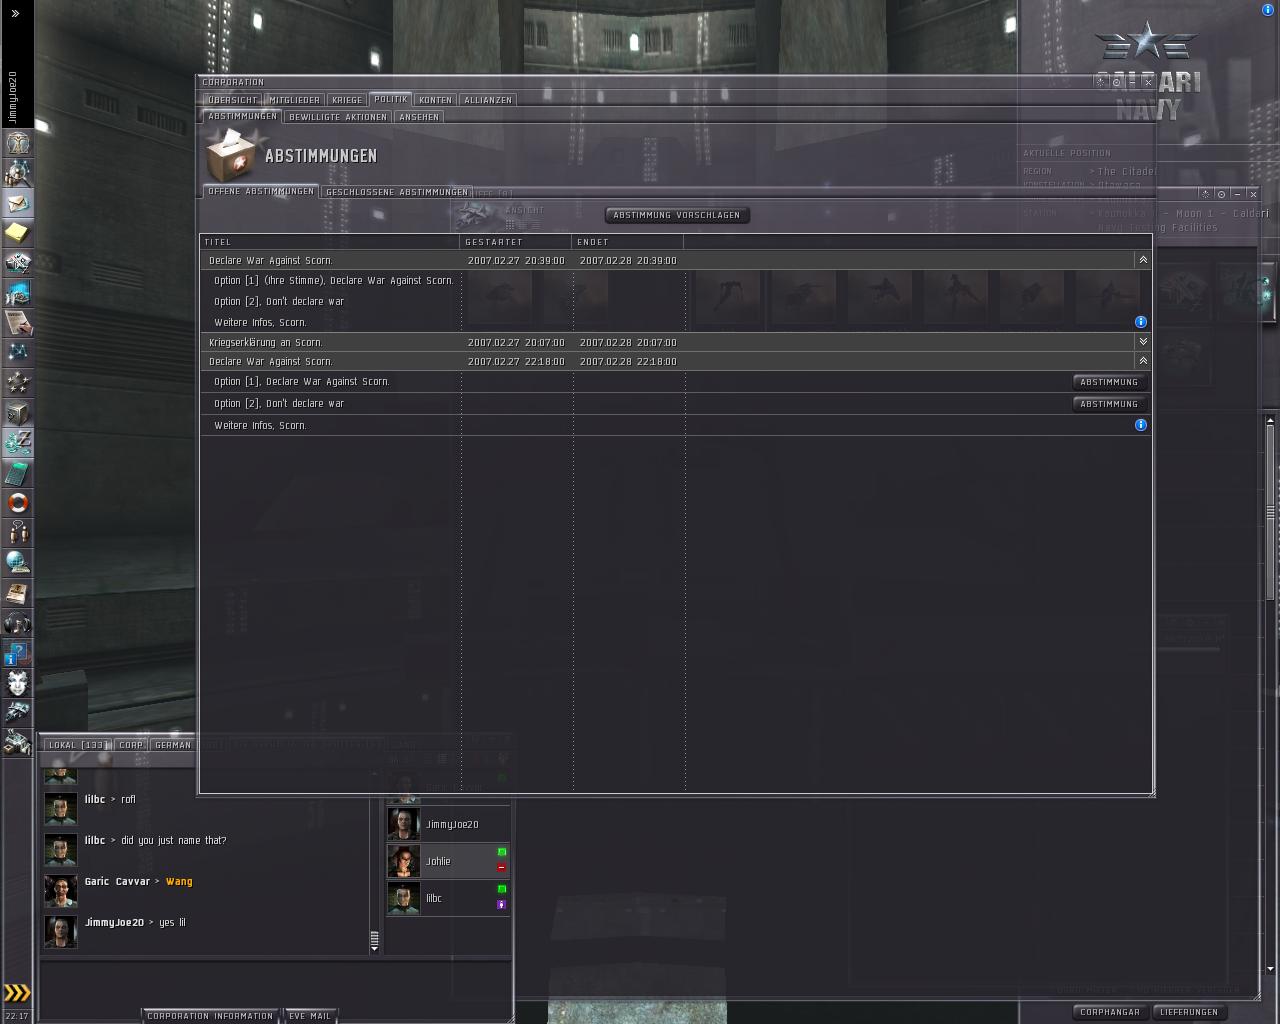
Task: Open the Corphangar button
Action: 1110,1012
